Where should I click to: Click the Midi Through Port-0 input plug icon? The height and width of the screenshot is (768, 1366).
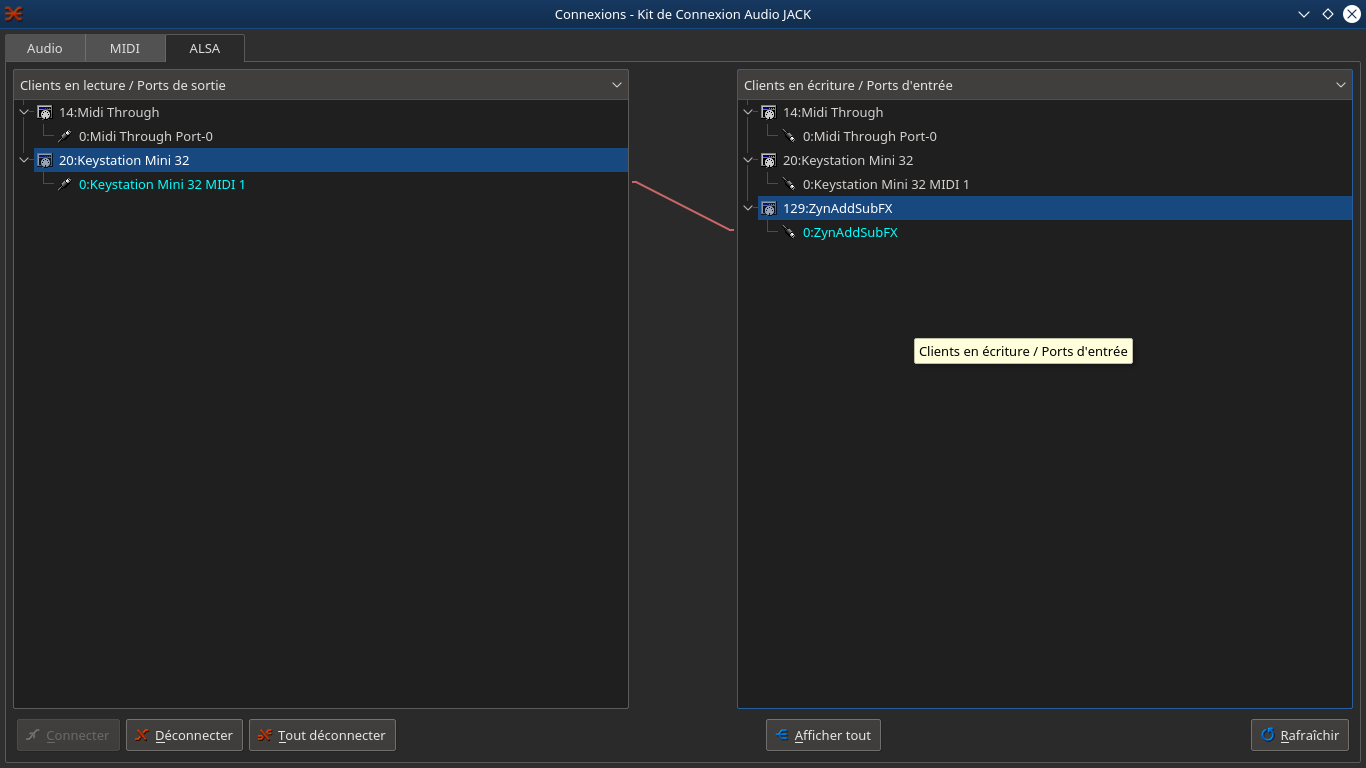[x=789, y=137]
